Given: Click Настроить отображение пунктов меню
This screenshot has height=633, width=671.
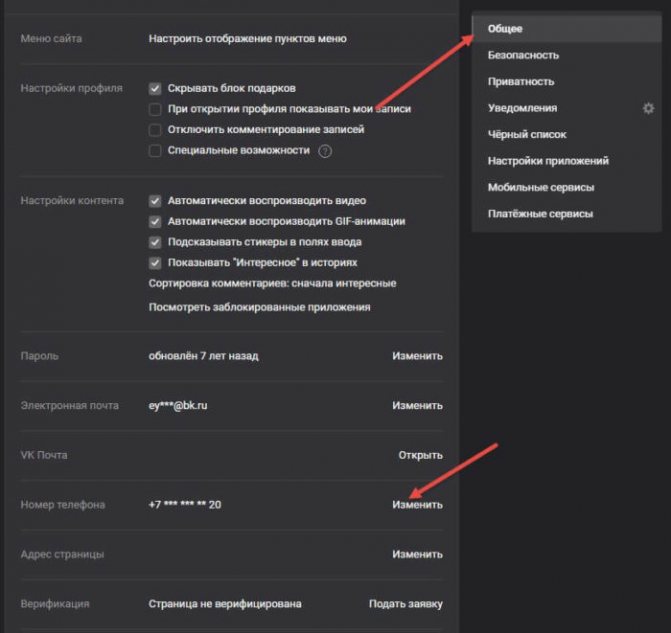Looking at the screenshot, I should 247,39.
